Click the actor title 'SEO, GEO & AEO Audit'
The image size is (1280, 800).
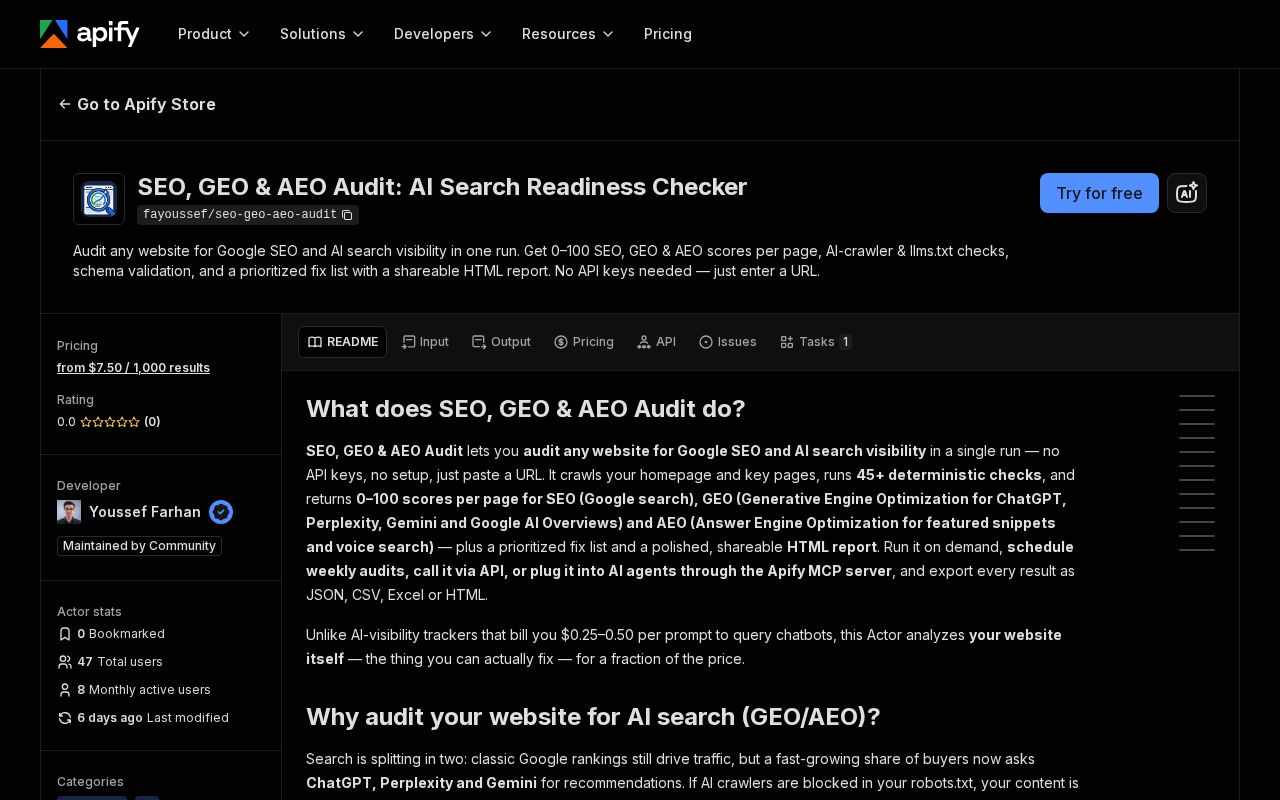(x=442, y=187)
